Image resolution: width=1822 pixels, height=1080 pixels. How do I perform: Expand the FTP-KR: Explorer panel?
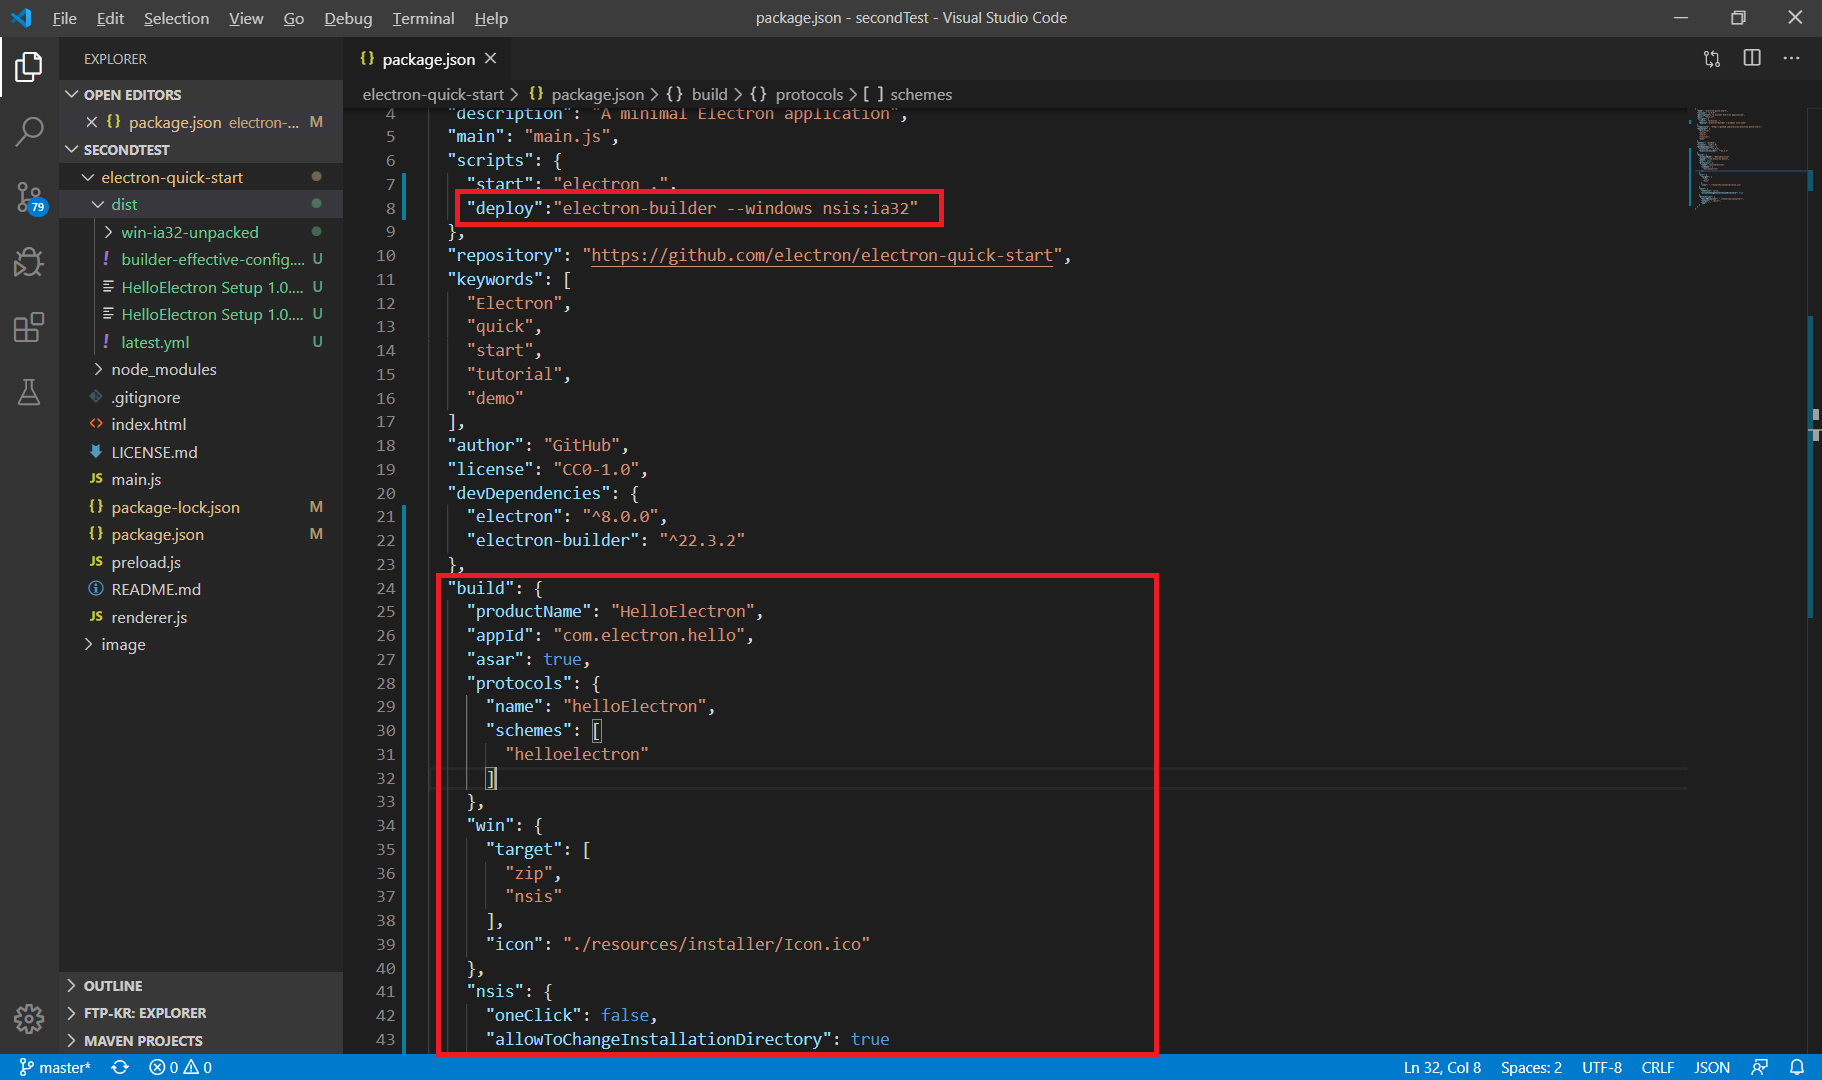(x=201, y=1013)
